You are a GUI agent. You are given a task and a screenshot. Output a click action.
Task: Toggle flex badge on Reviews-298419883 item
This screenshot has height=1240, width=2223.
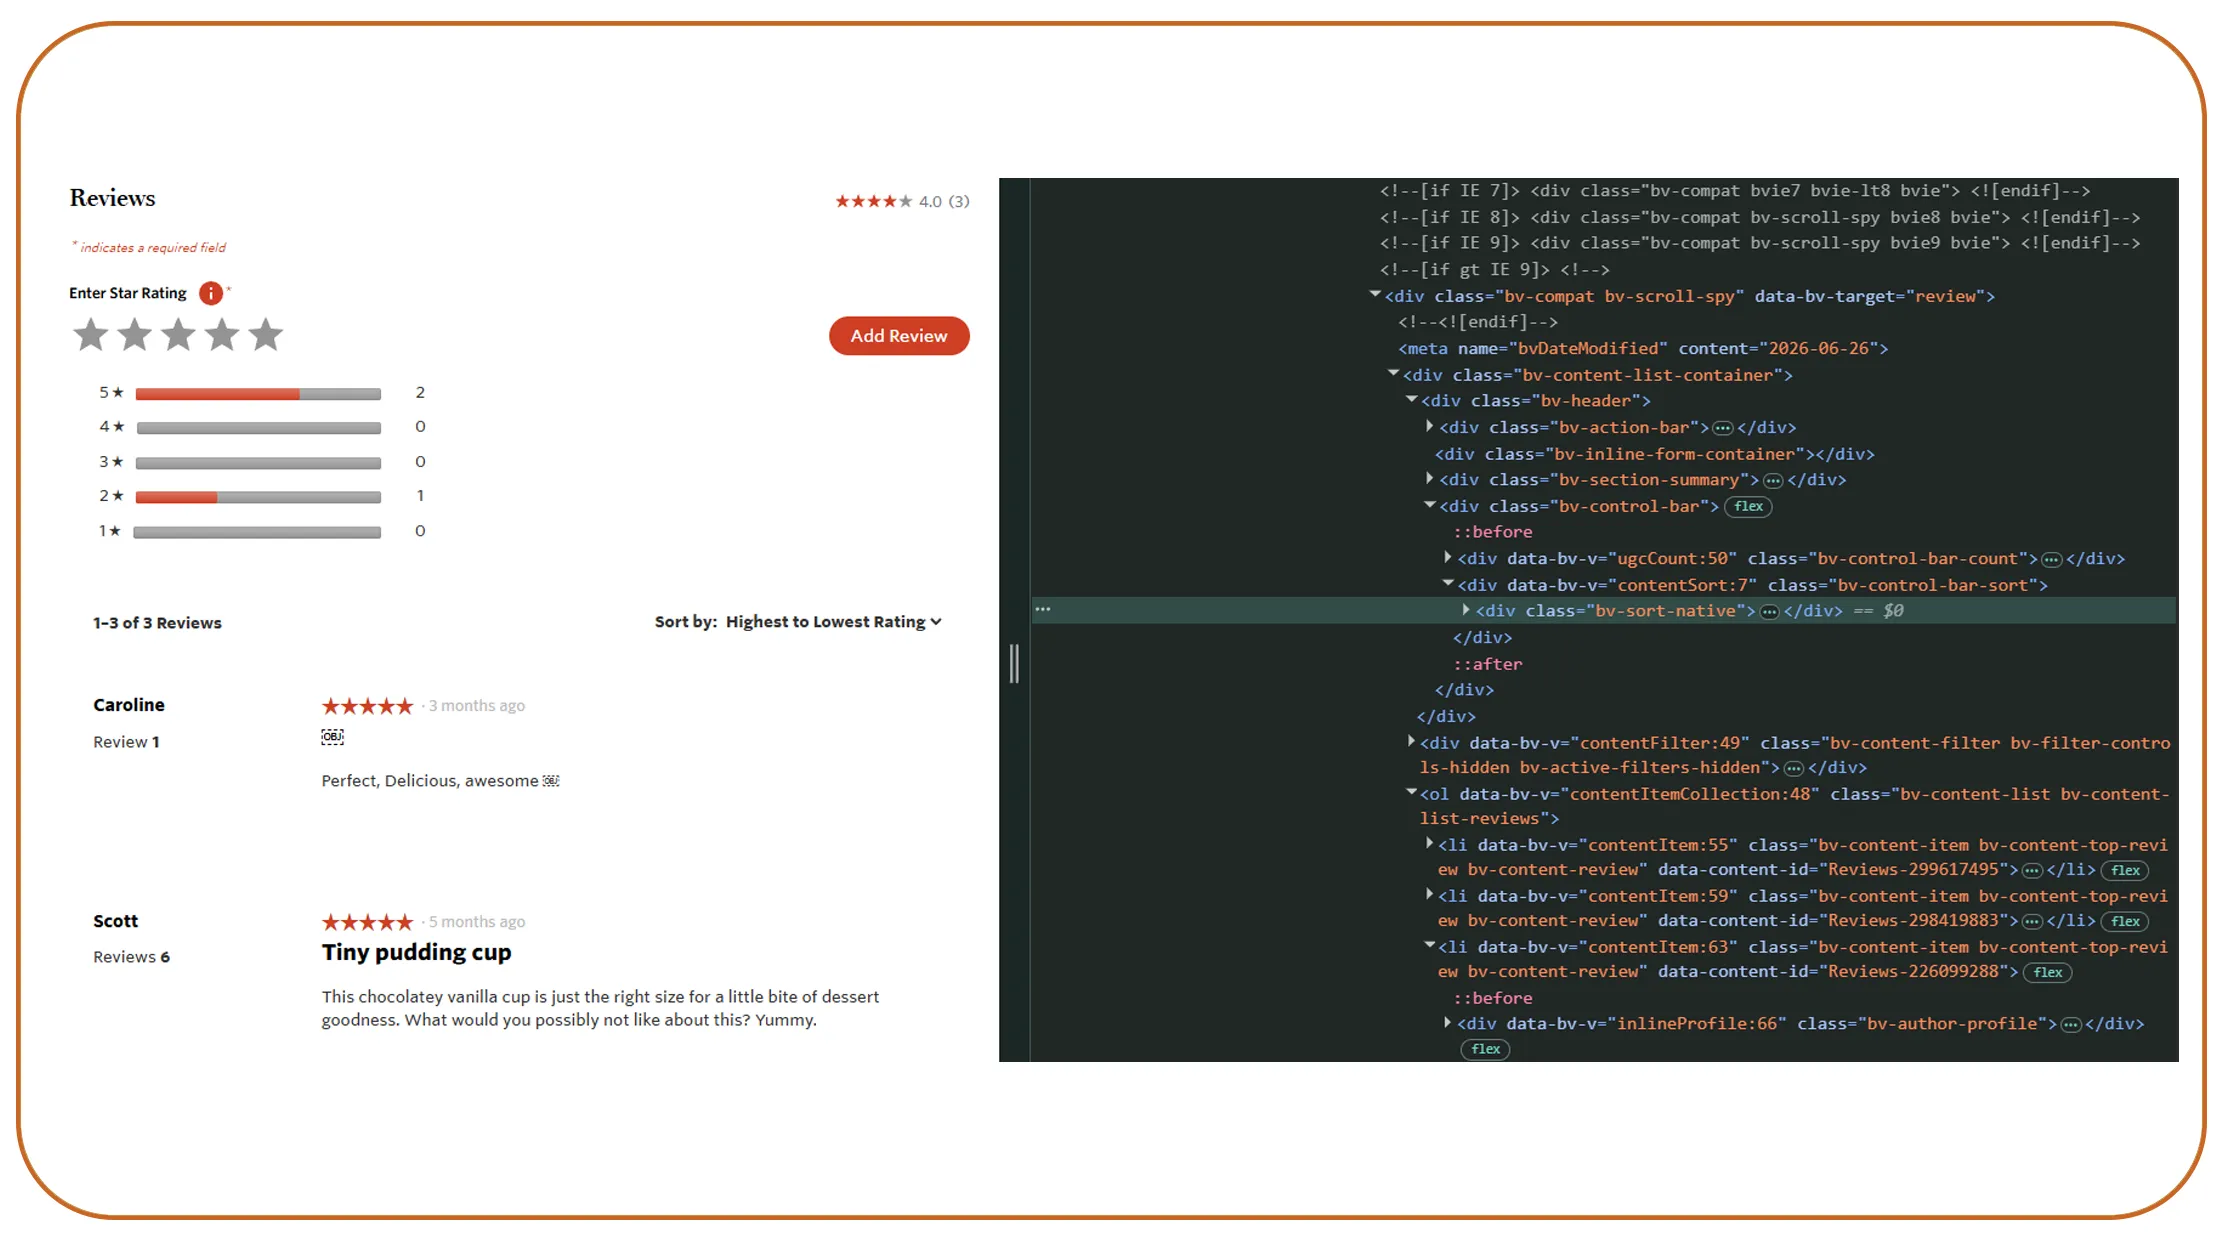[x=2126, y=922]
